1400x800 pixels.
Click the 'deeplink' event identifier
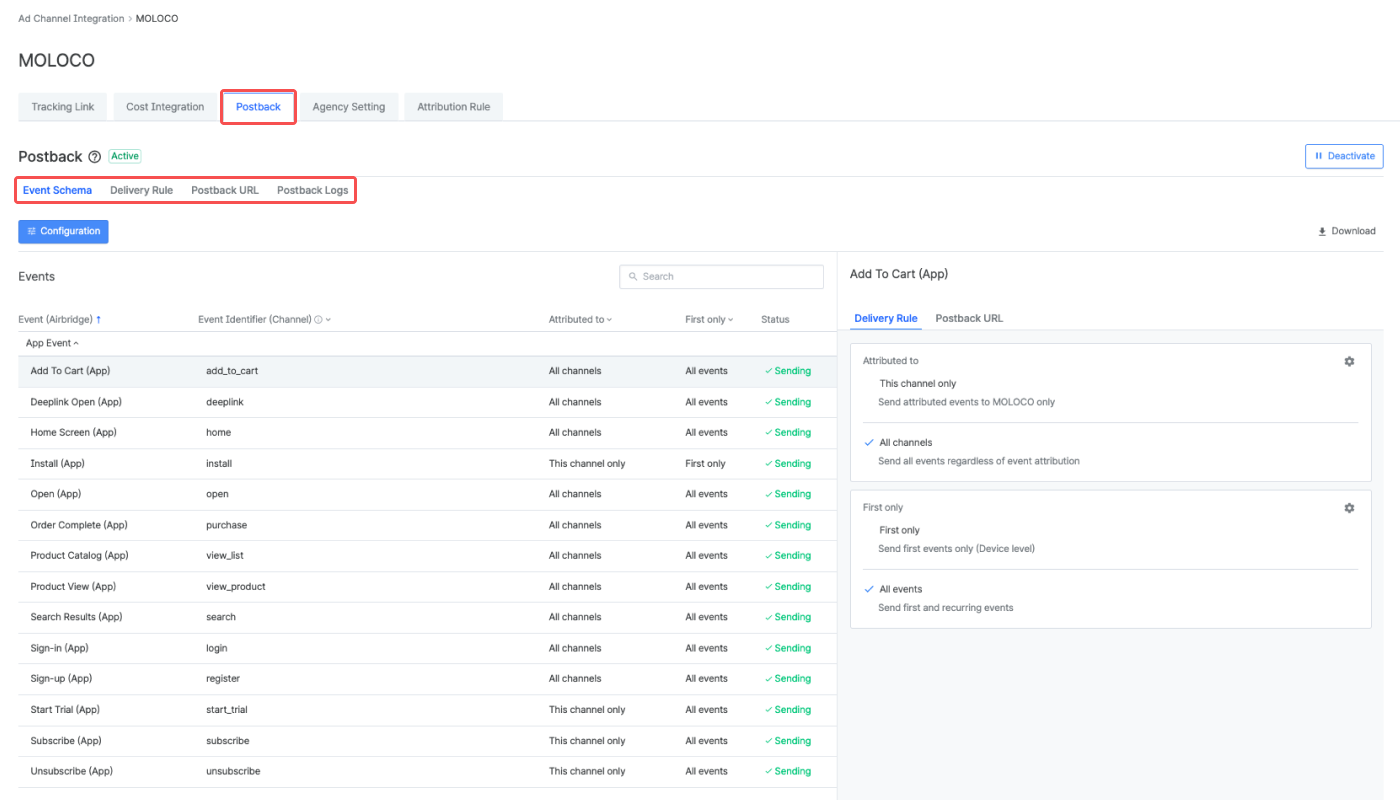coord(225,402)
